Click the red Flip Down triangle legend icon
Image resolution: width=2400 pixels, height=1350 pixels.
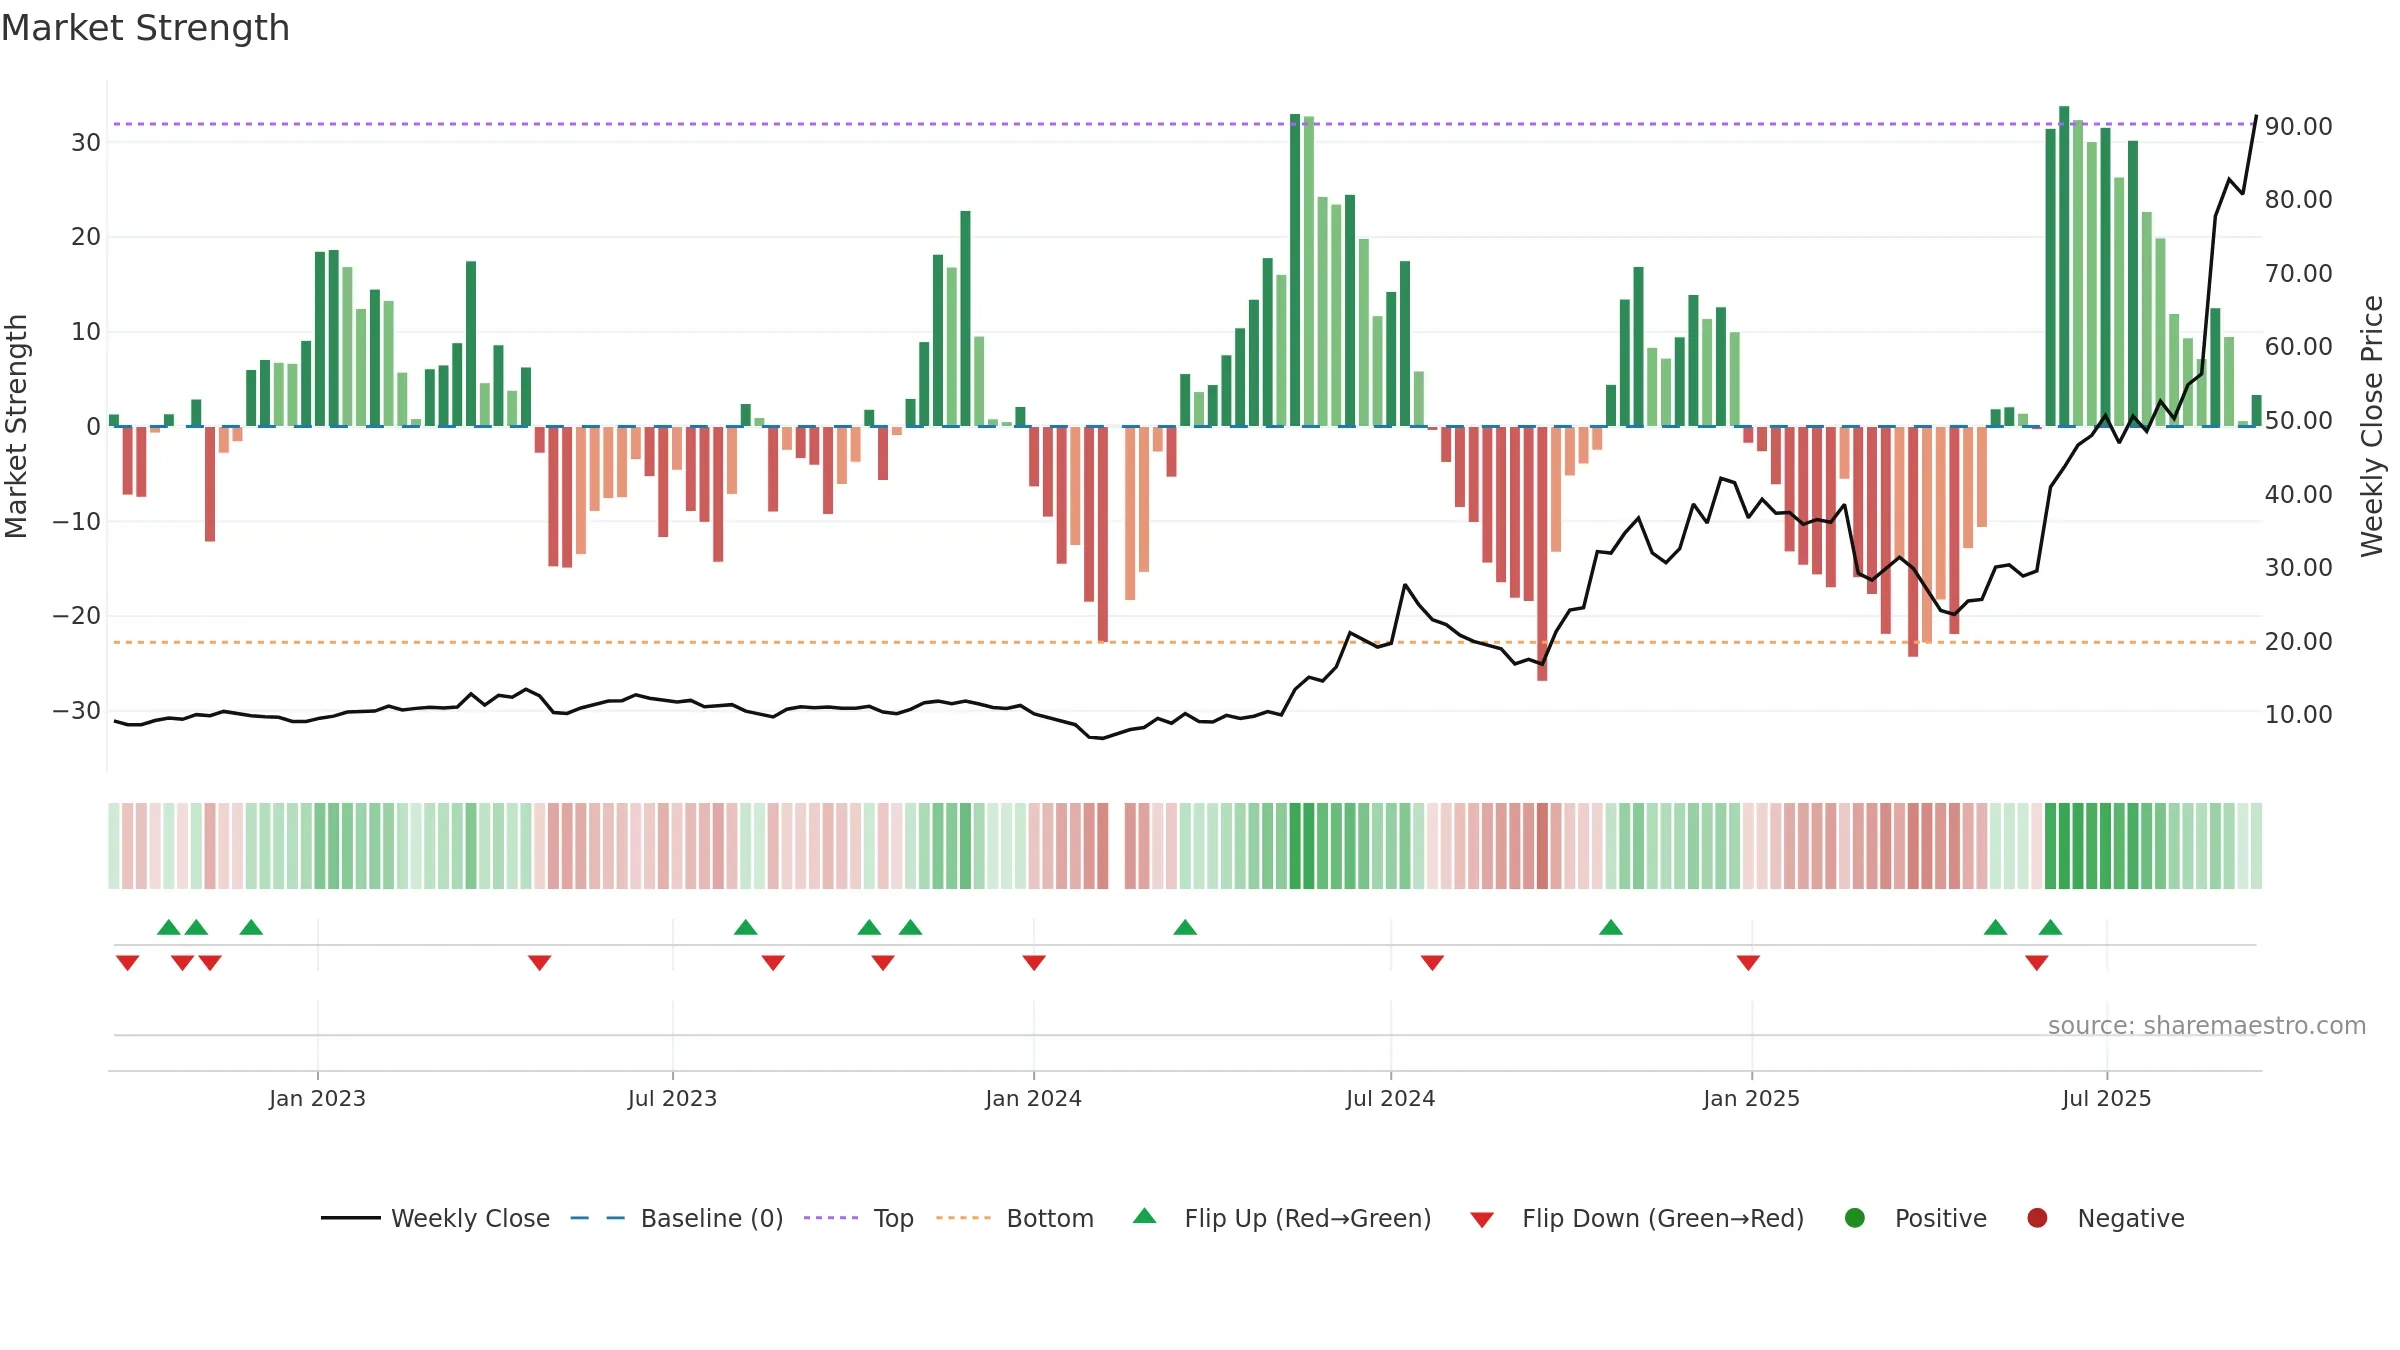(x=1482, y=1220)
